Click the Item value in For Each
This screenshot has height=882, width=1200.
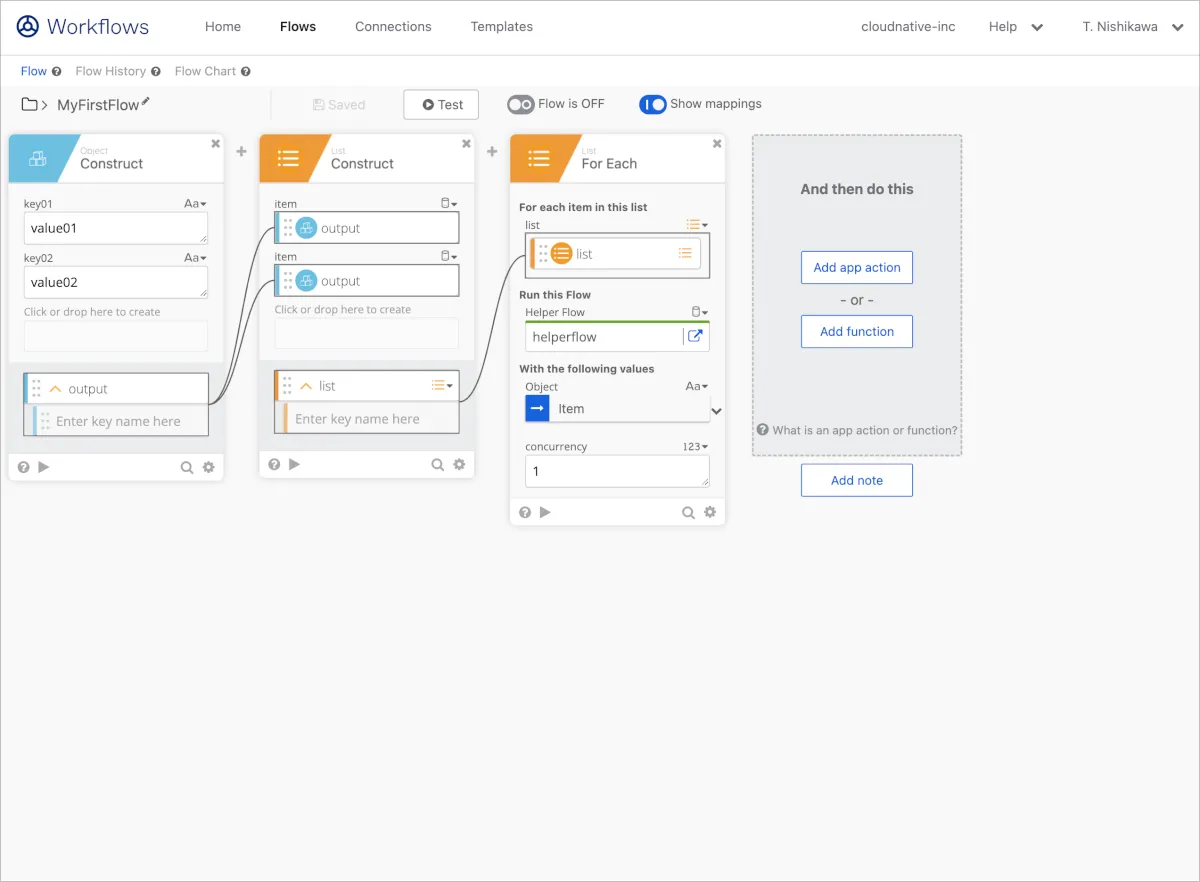click(617, 408)
